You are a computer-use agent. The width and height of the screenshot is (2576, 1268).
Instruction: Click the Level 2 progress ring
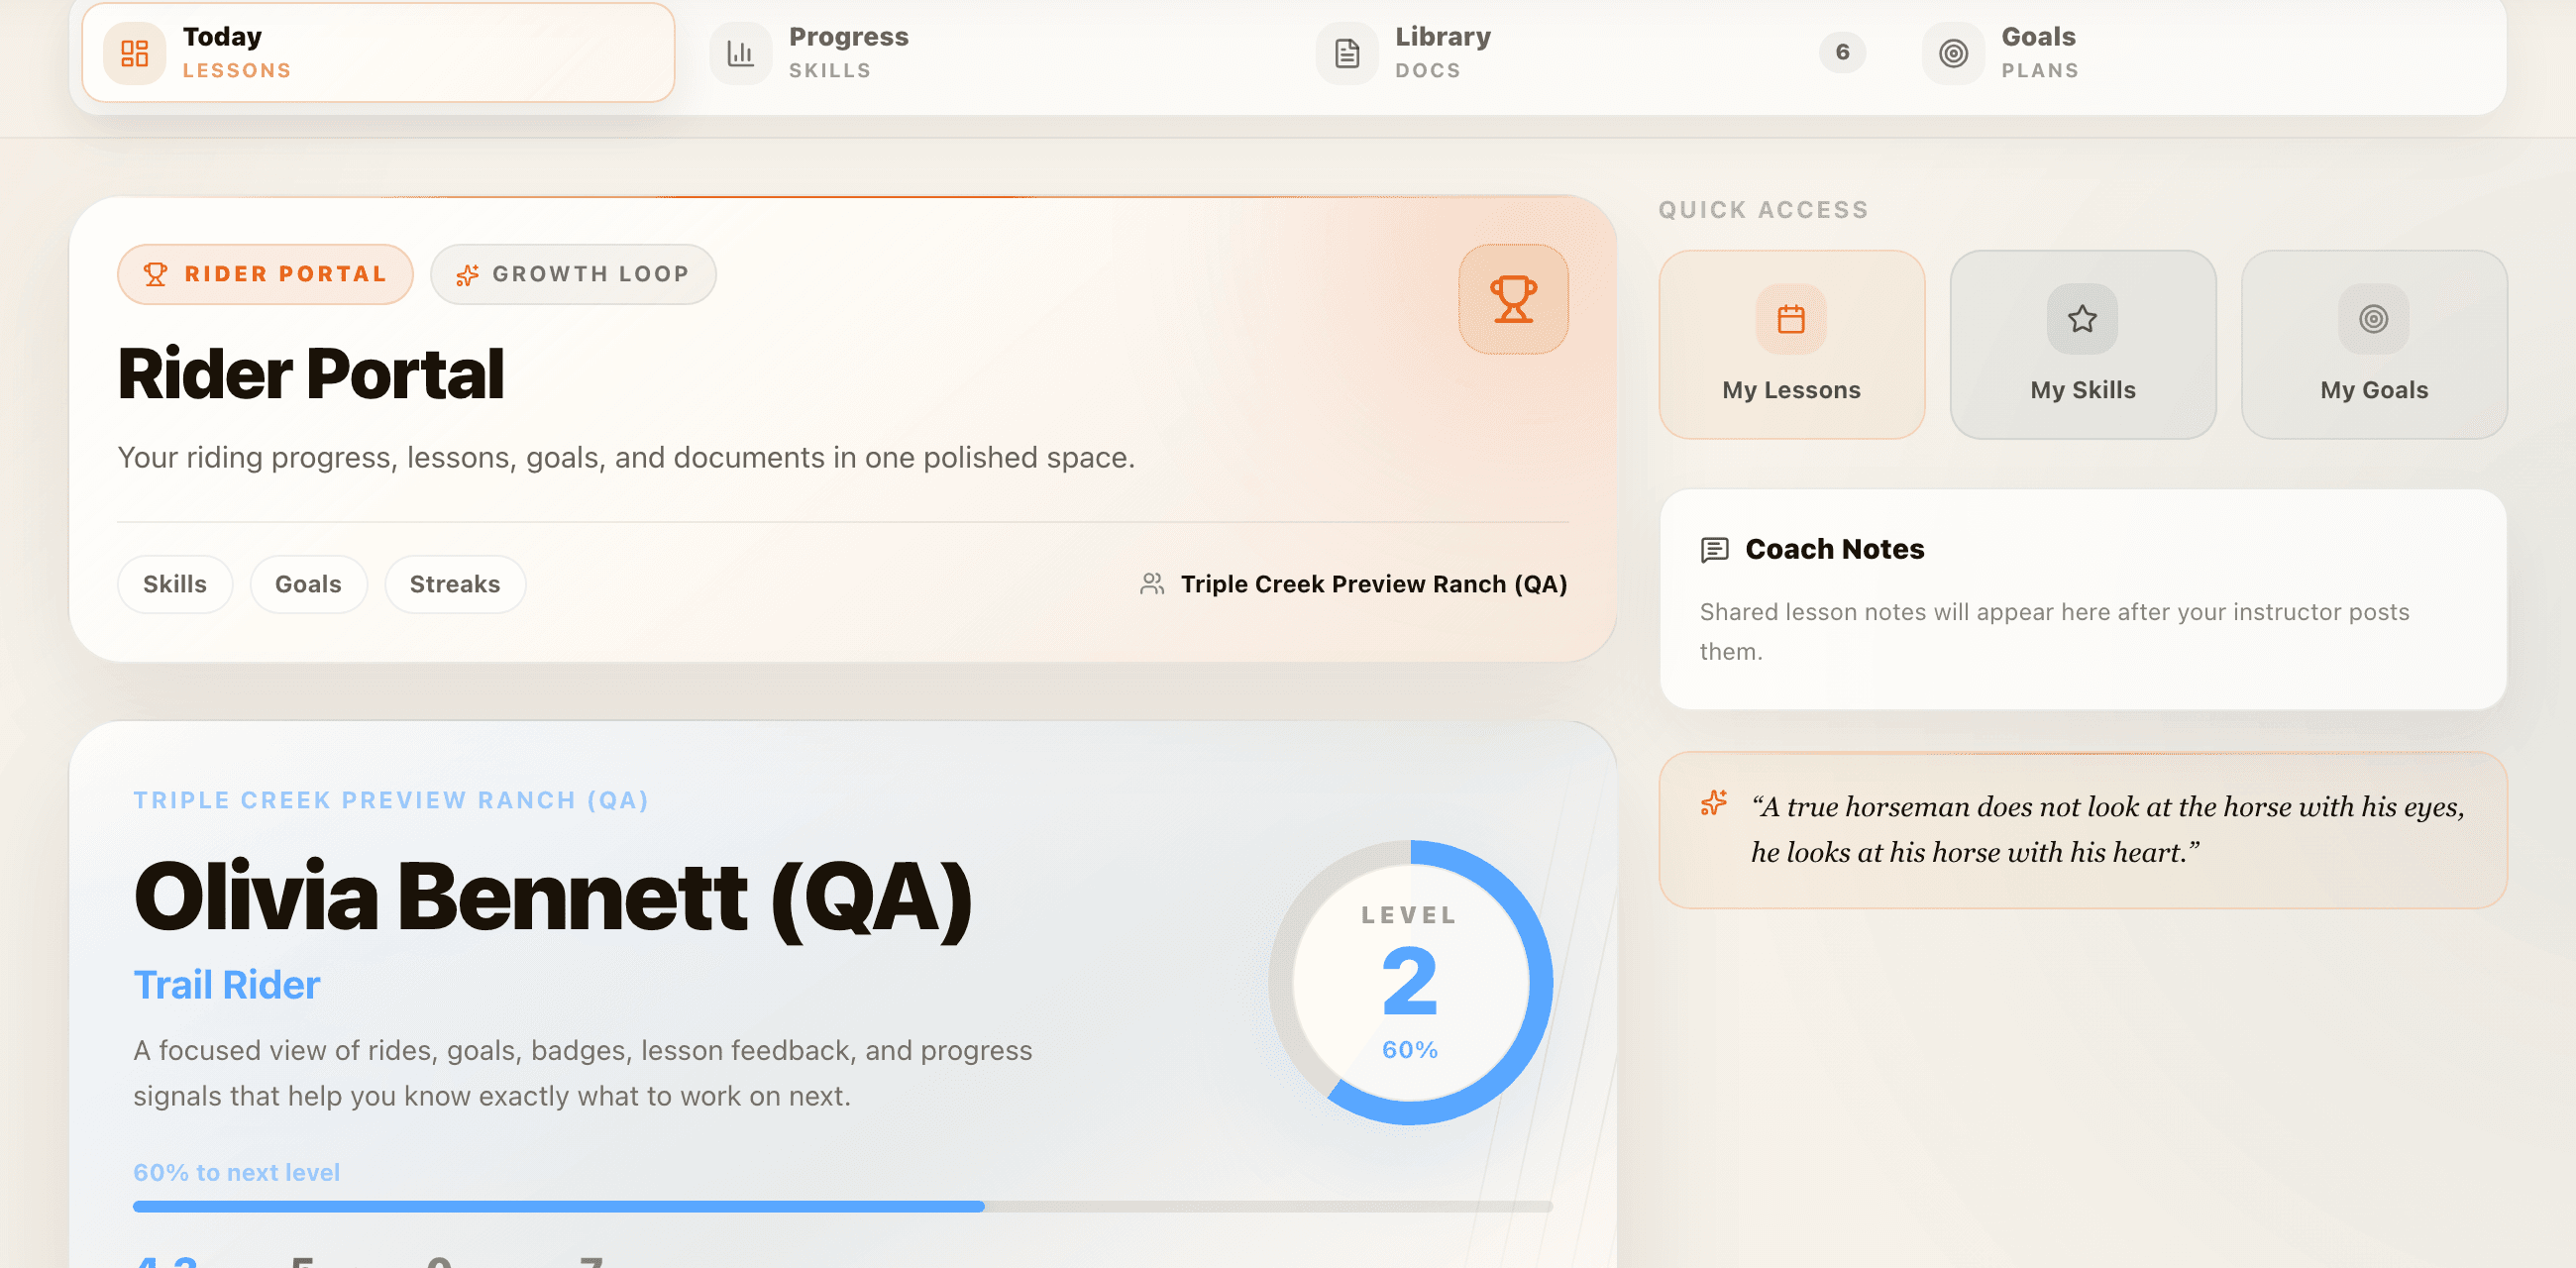tap(1410, 982)
